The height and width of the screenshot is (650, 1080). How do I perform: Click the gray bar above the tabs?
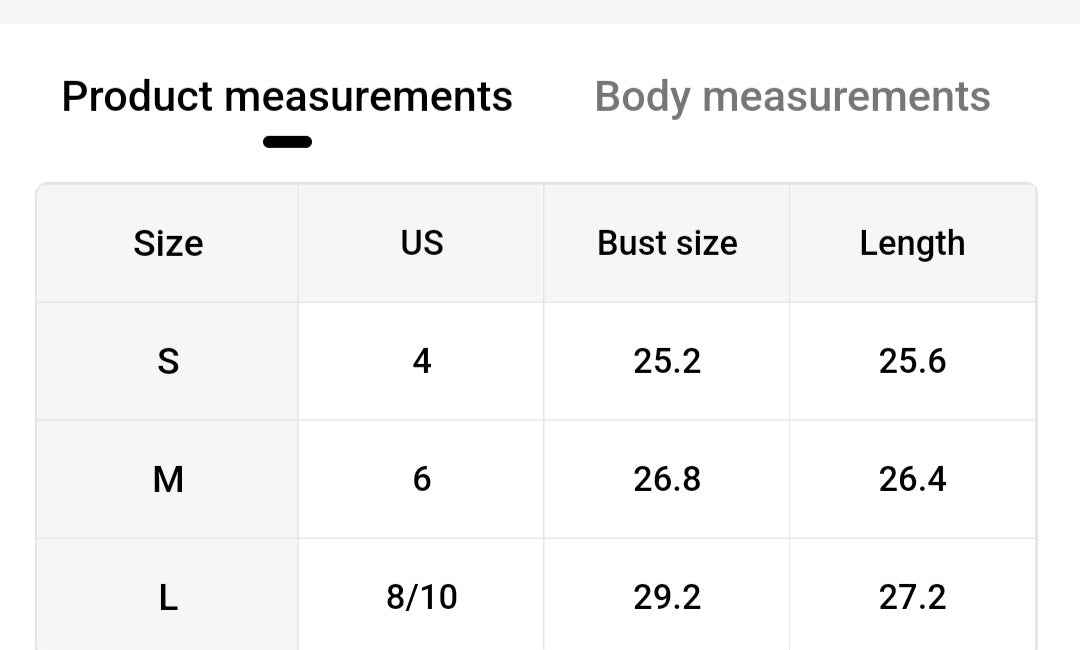coord(540,12)
